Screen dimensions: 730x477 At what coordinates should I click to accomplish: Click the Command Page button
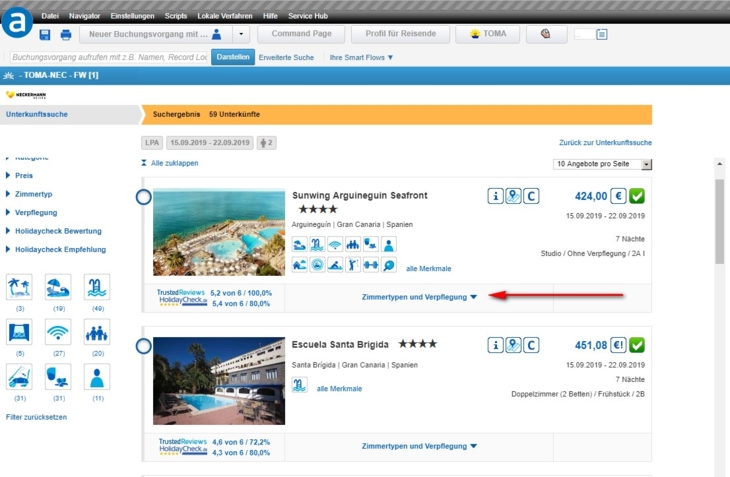click(301, 34)
